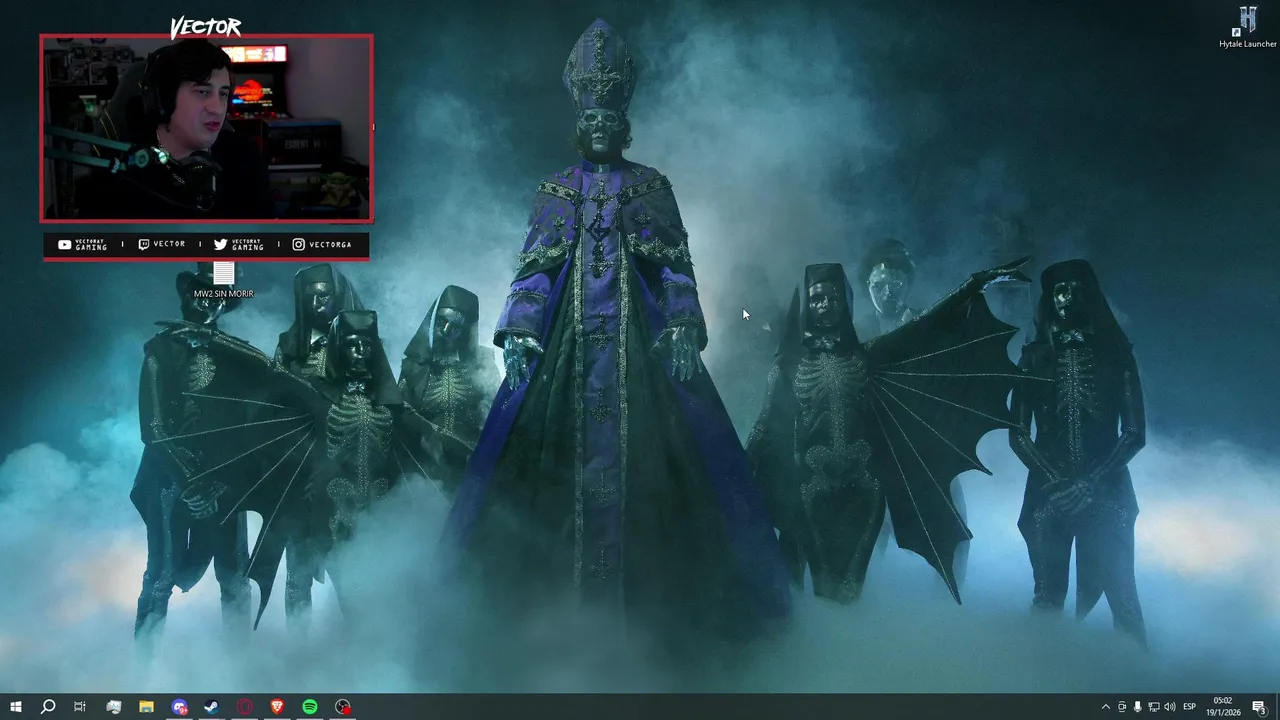Select the MW2 SIN MORIR desktop file
This screenshot has width=1280, height=720.
pos(224,280)
